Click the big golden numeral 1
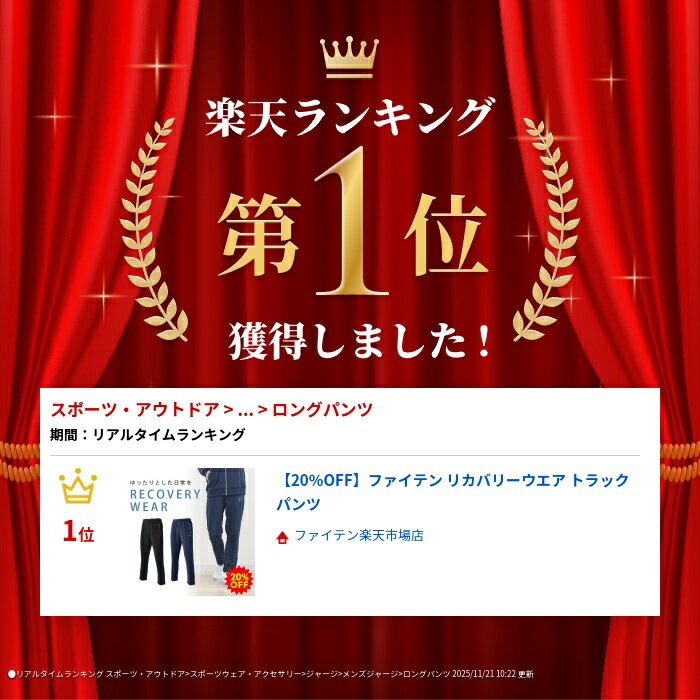This screenshot has height=700, width=700. pyautogui.click(x=350, y=222)
